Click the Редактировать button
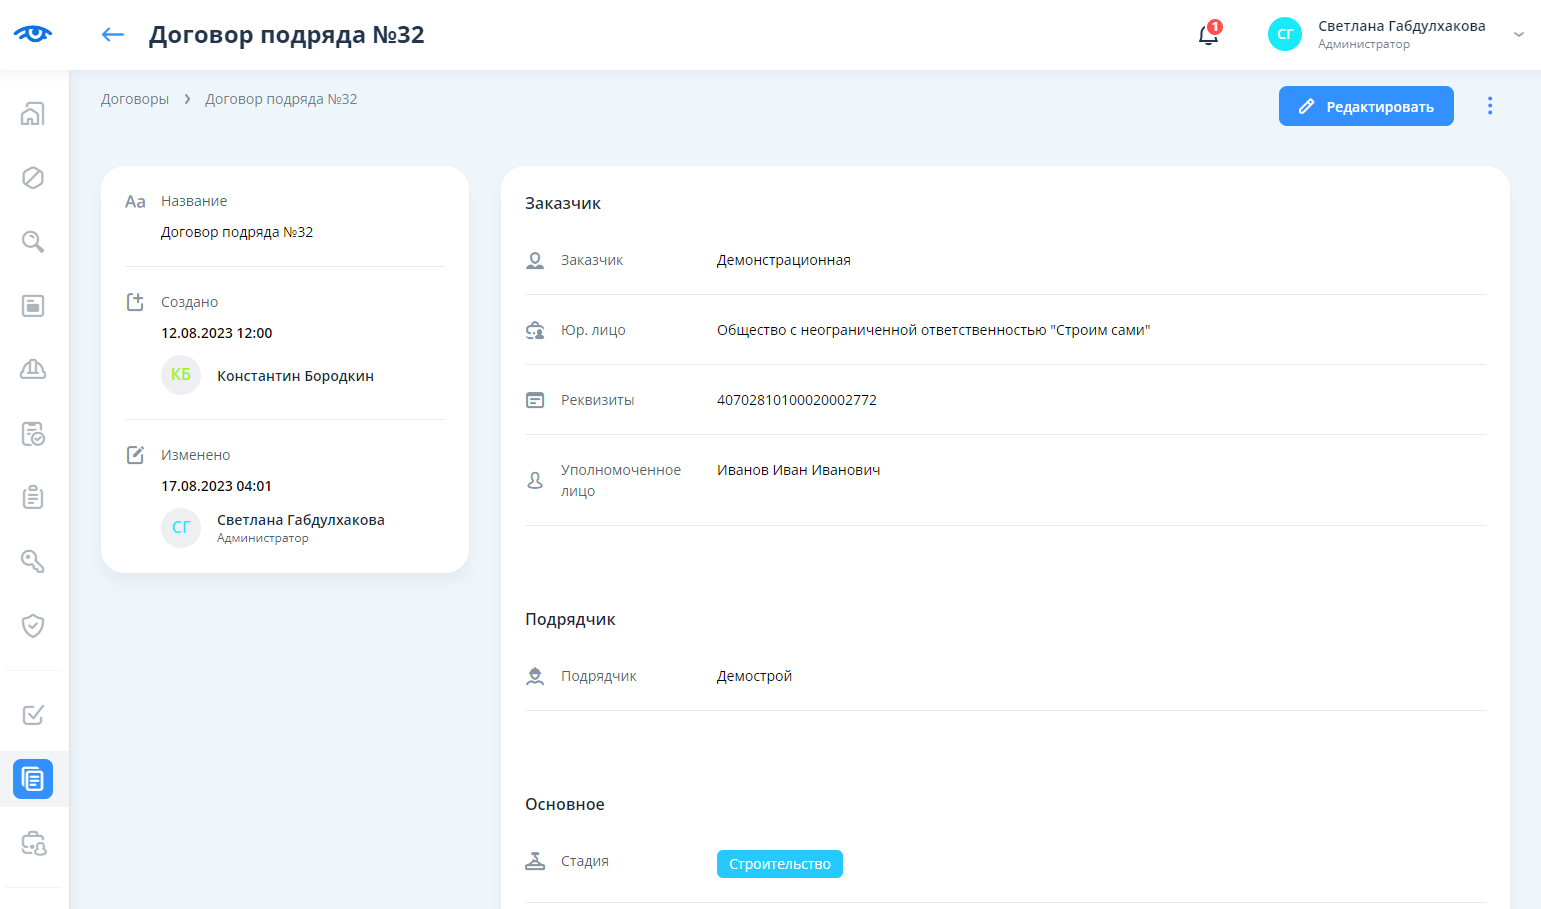The image size is (1541, 909). tap(1365, 106)
